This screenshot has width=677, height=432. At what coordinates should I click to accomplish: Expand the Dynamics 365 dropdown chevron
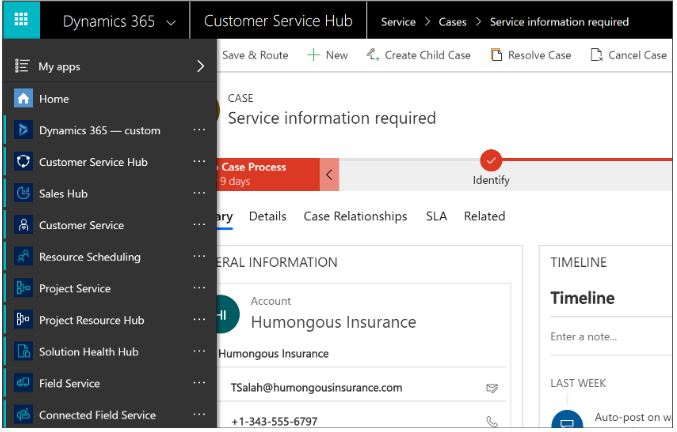click(x=171, y=22)
